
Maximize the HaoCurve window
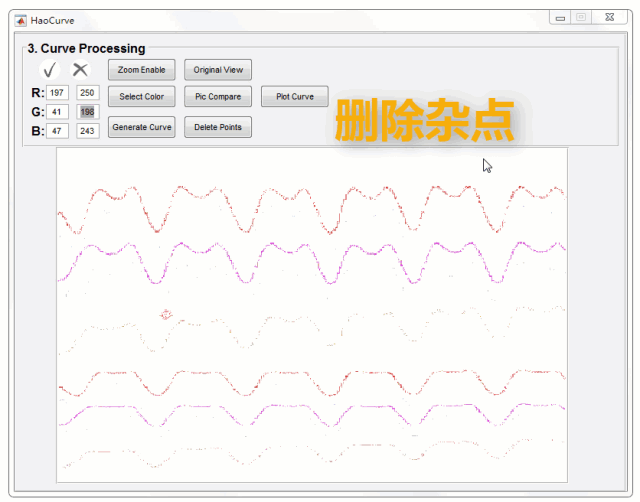581,18
